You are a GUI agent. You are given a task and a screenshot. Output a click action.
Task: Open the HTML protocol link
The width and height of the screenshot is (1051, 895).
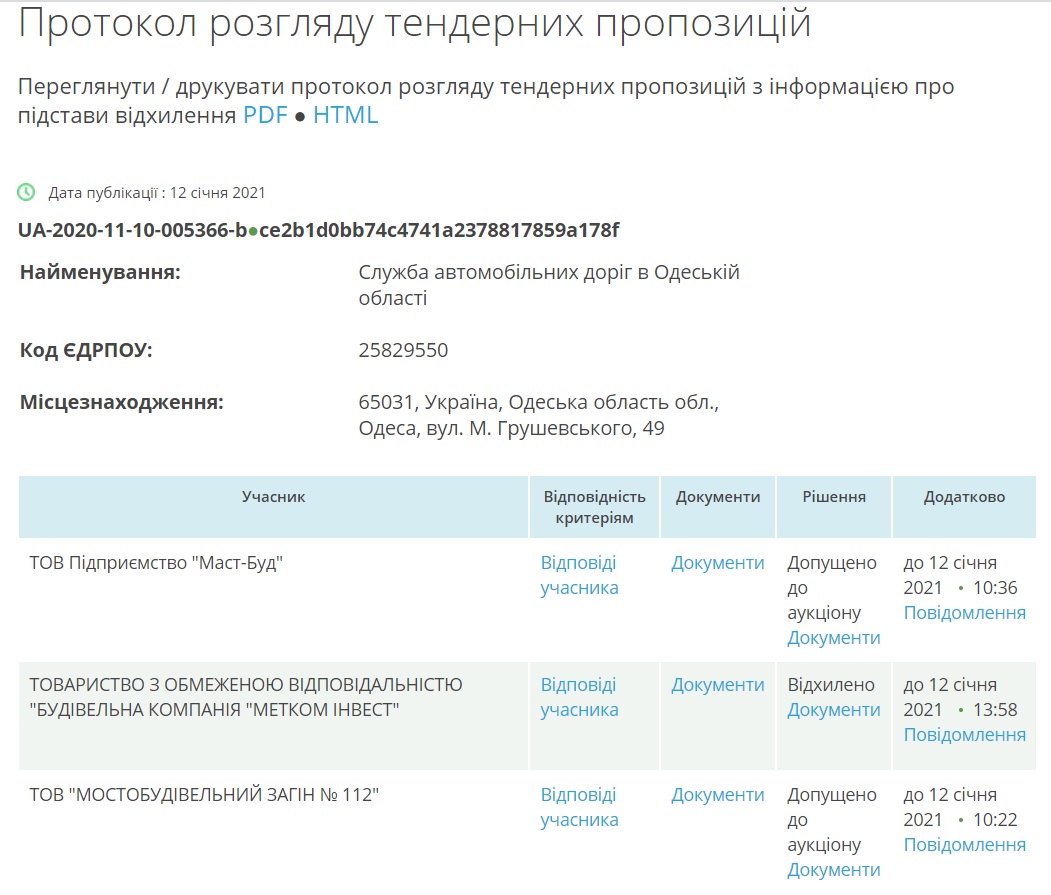(345, 115)
